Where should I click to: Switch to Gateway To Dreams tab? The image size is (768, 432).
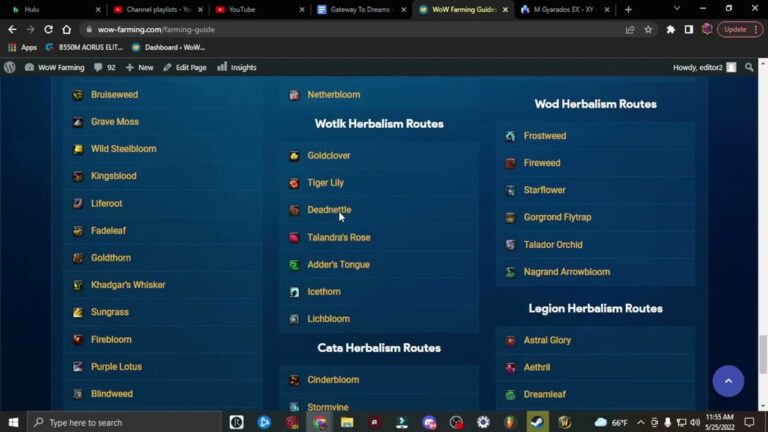click(x=361, y=9)
